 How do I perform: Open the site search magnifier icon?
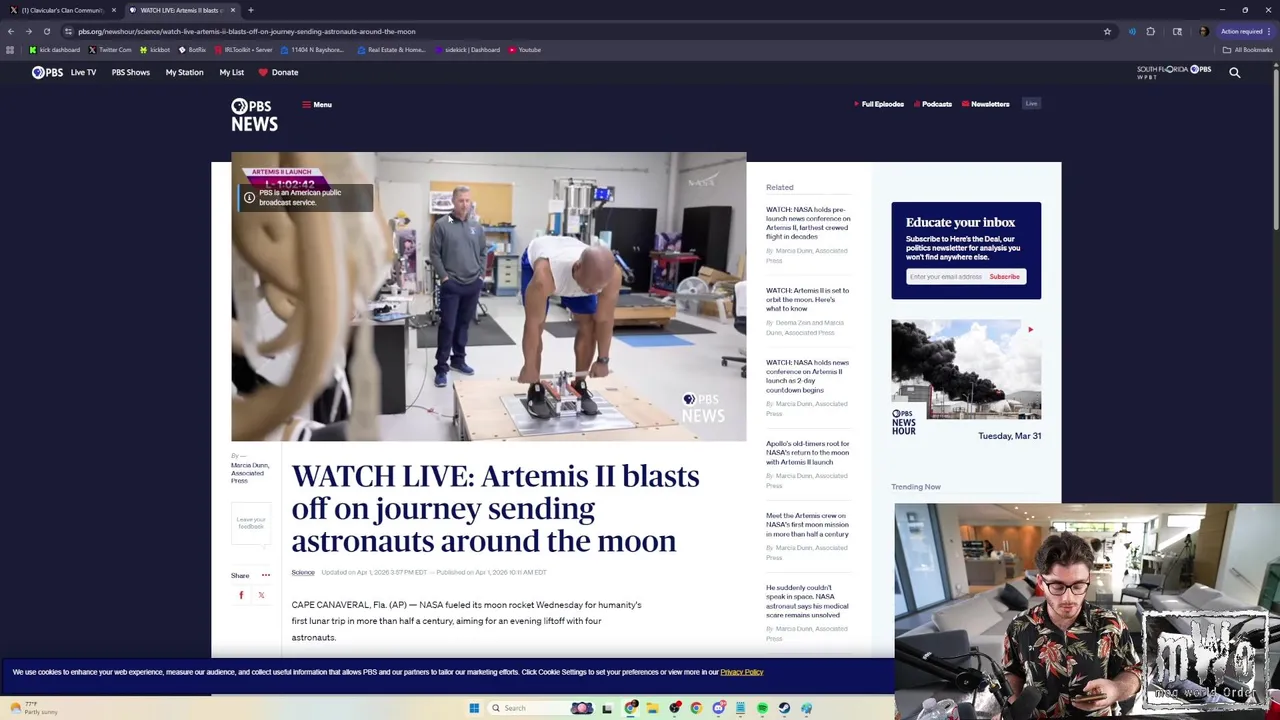(x=1234, y=72)
